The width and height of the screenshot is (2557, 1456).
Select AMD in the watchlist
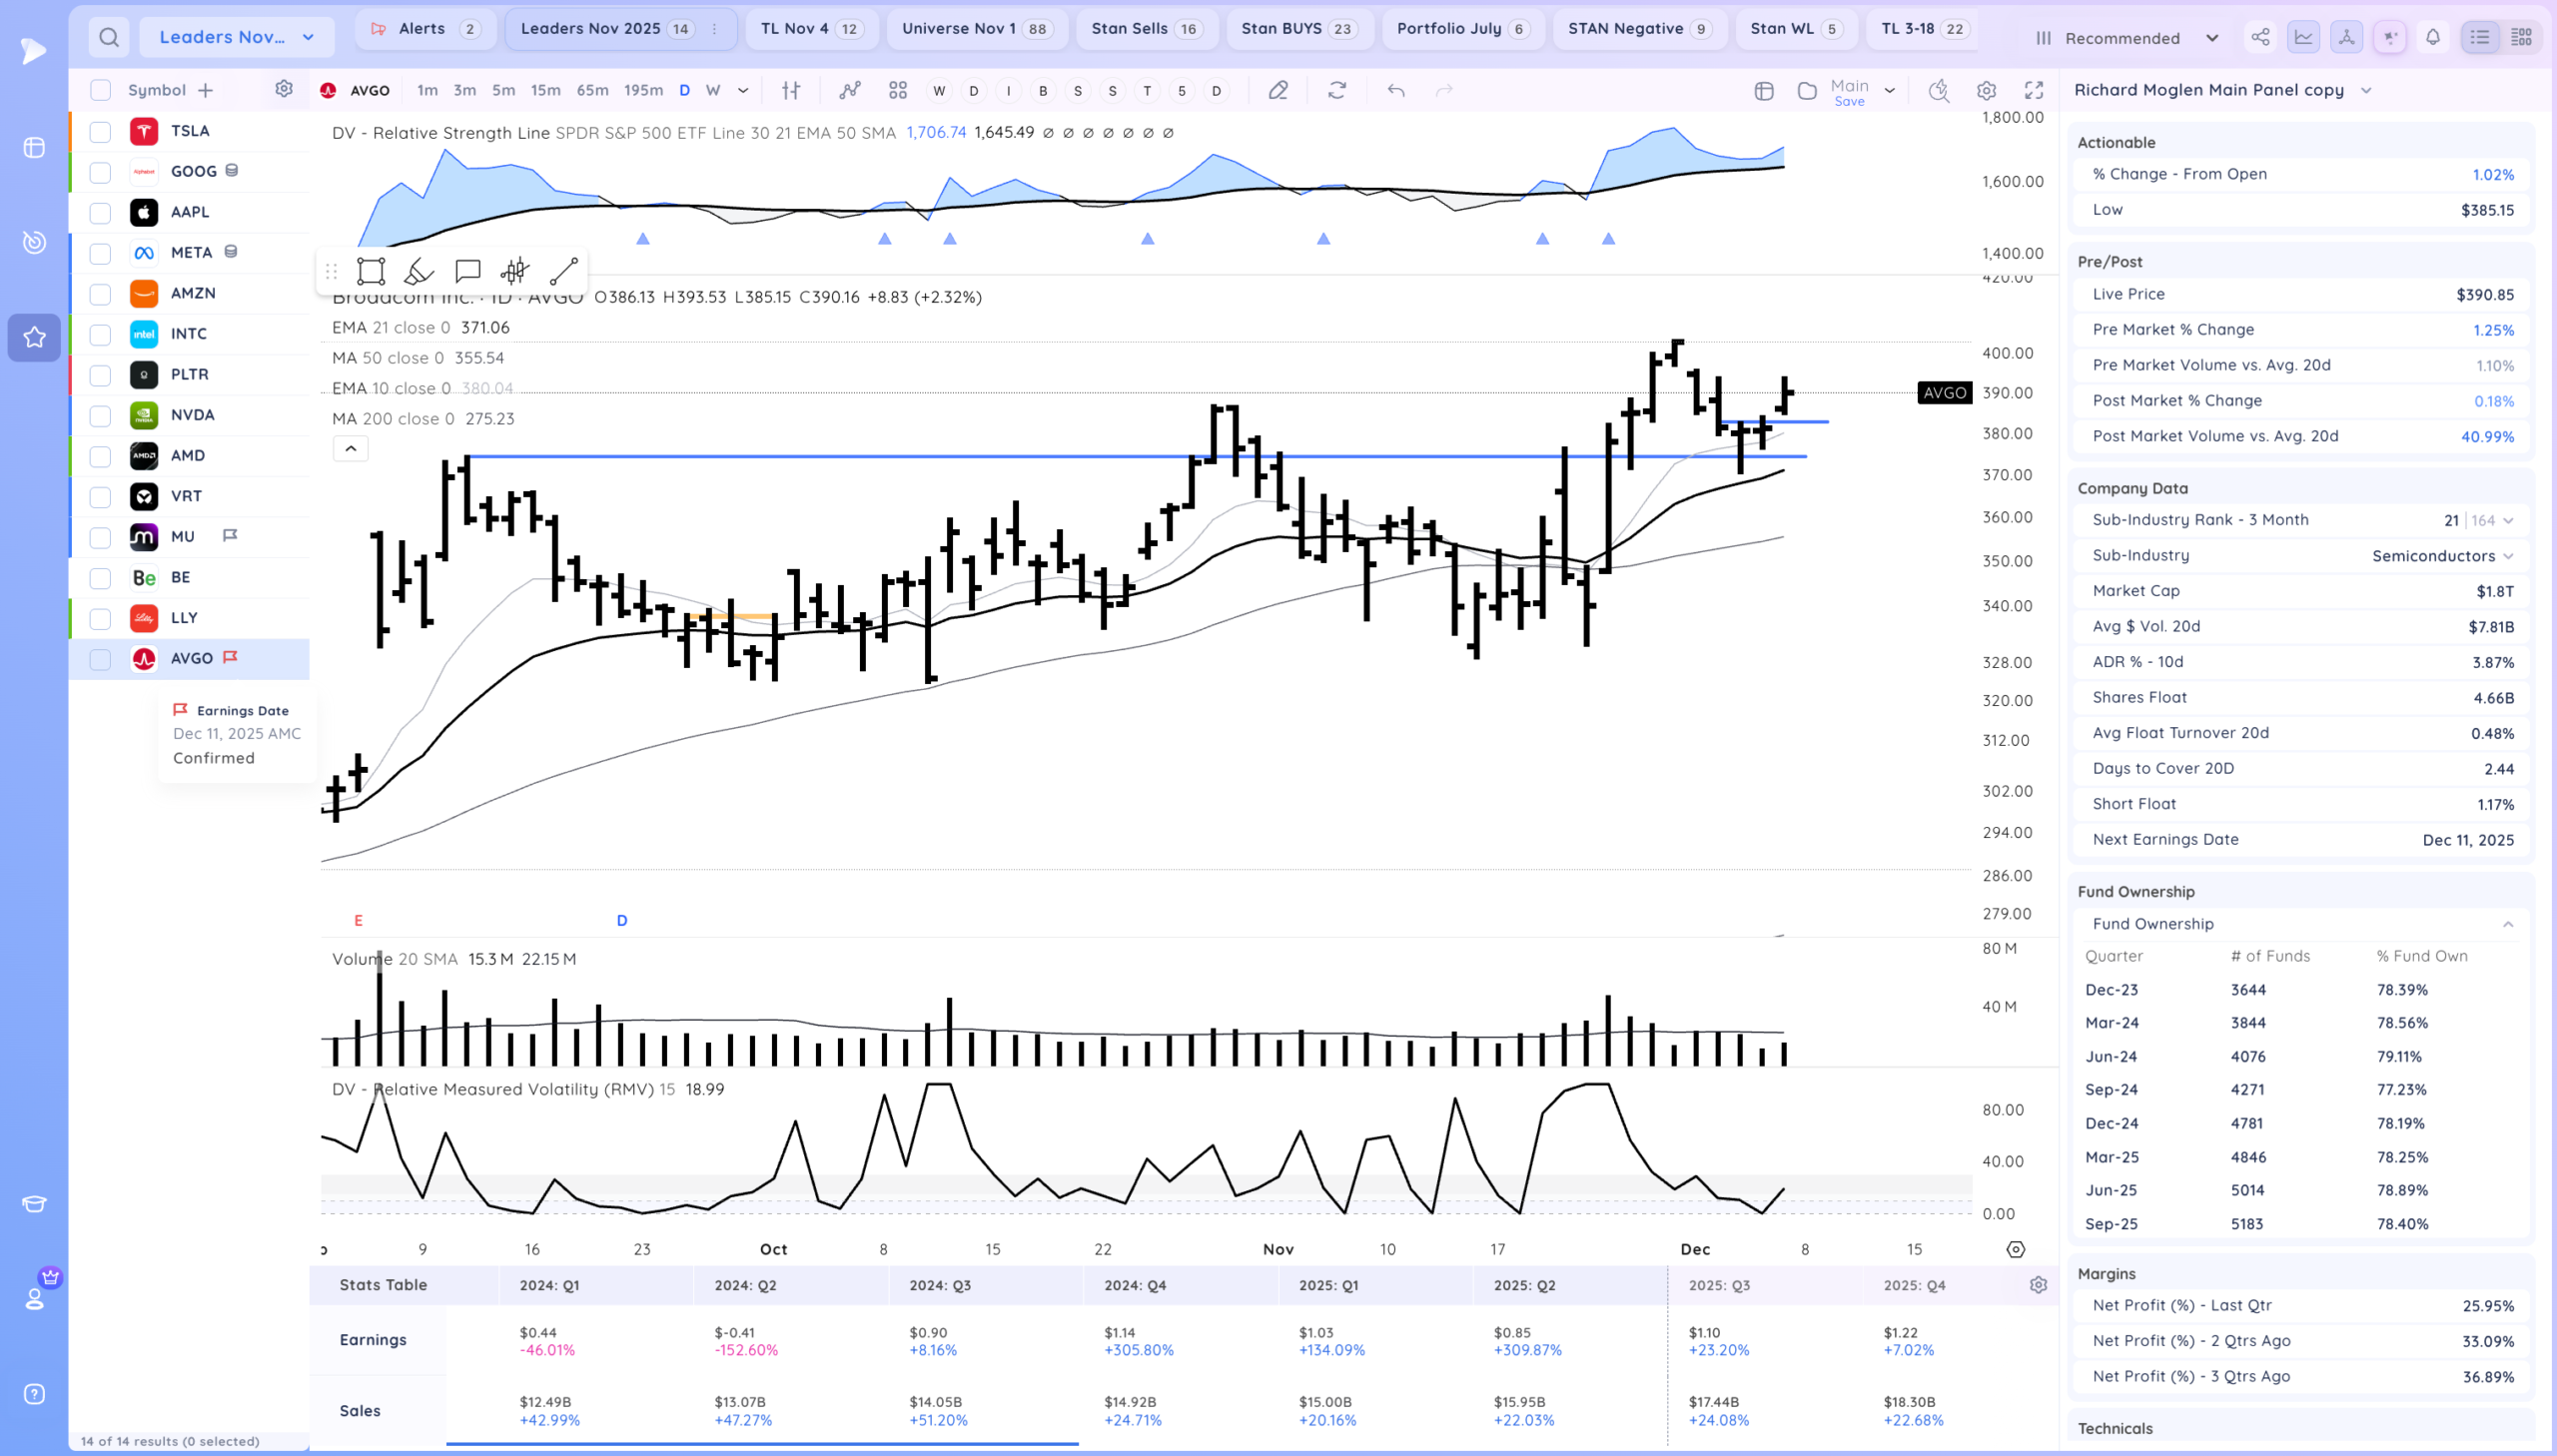tap(188, 456)
